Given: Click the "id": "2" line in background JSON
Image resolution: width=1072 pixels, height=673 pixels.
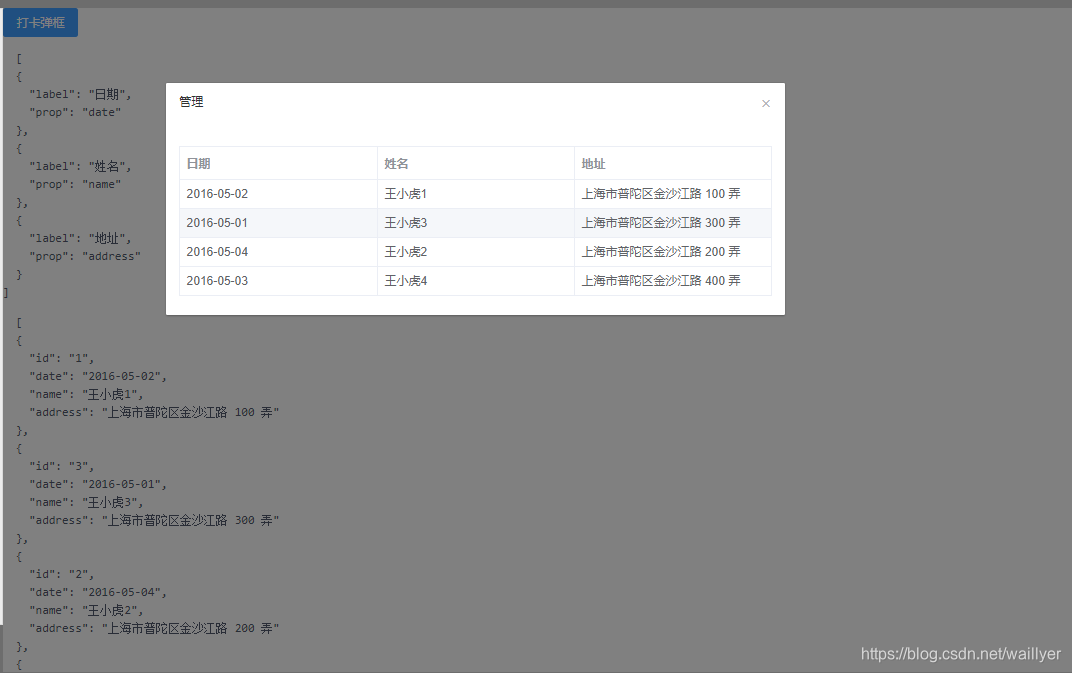Looking at the screenshot, I should 62,575.
